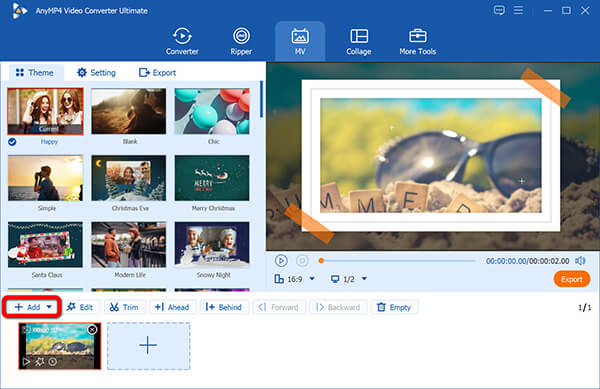Open More Tools toolbox

(x=417, y=41)
